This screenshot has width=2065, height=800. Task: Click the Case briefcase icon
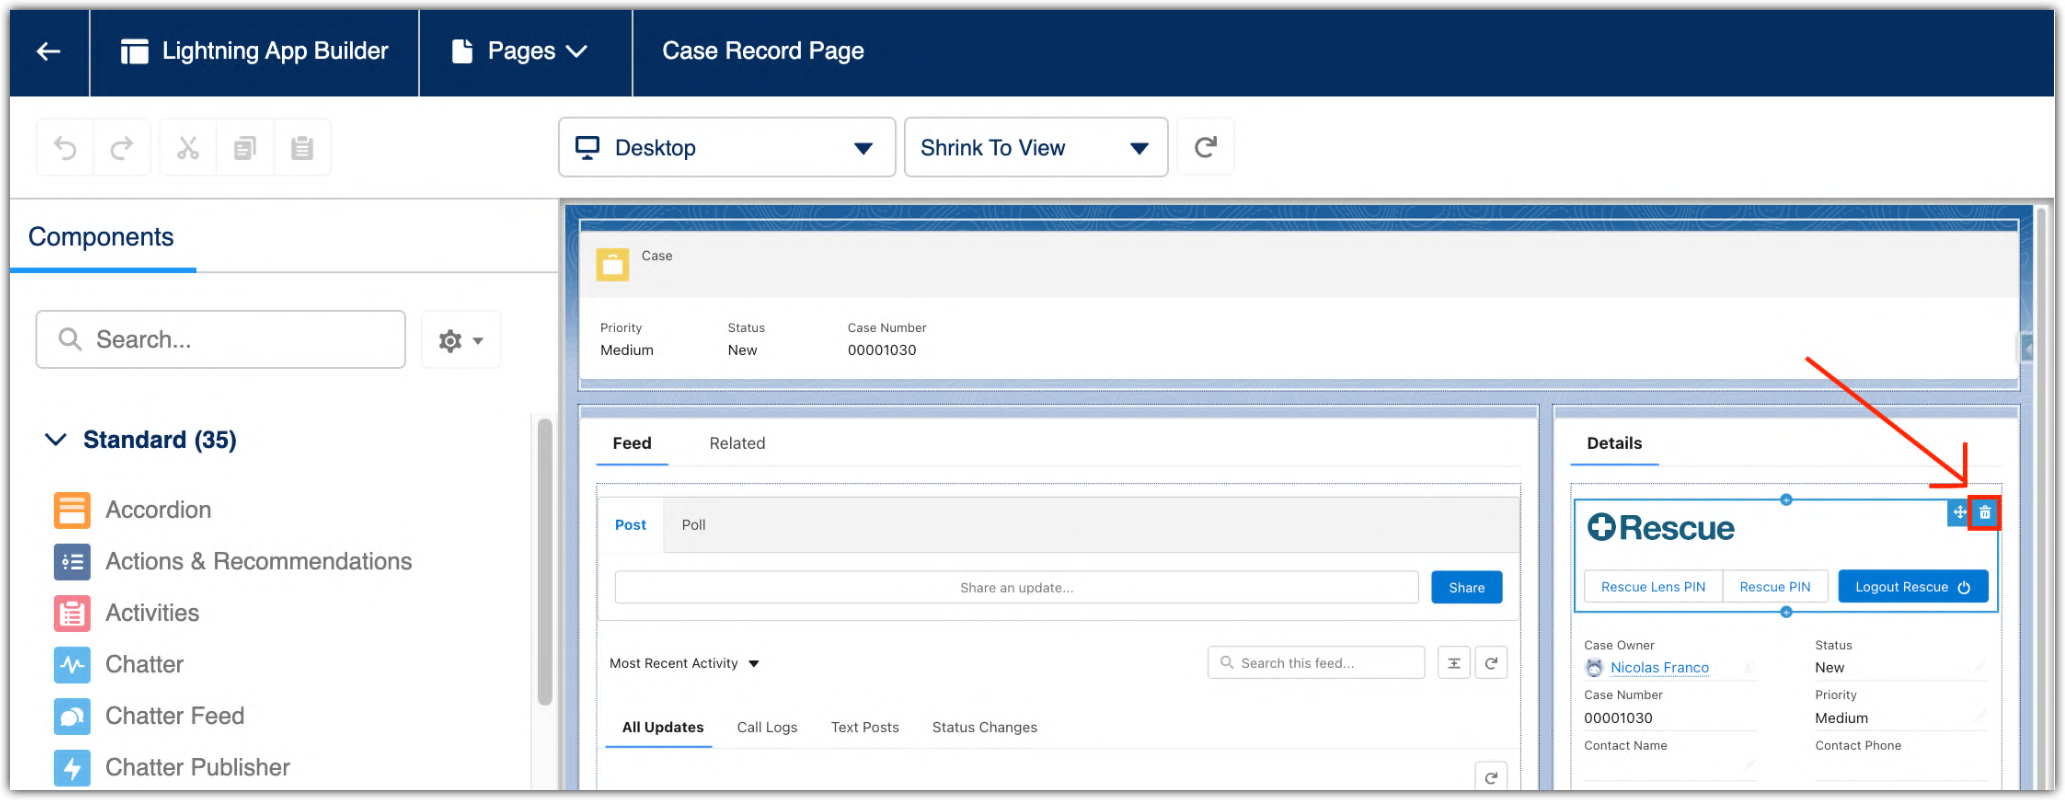[x=613, y=265]
